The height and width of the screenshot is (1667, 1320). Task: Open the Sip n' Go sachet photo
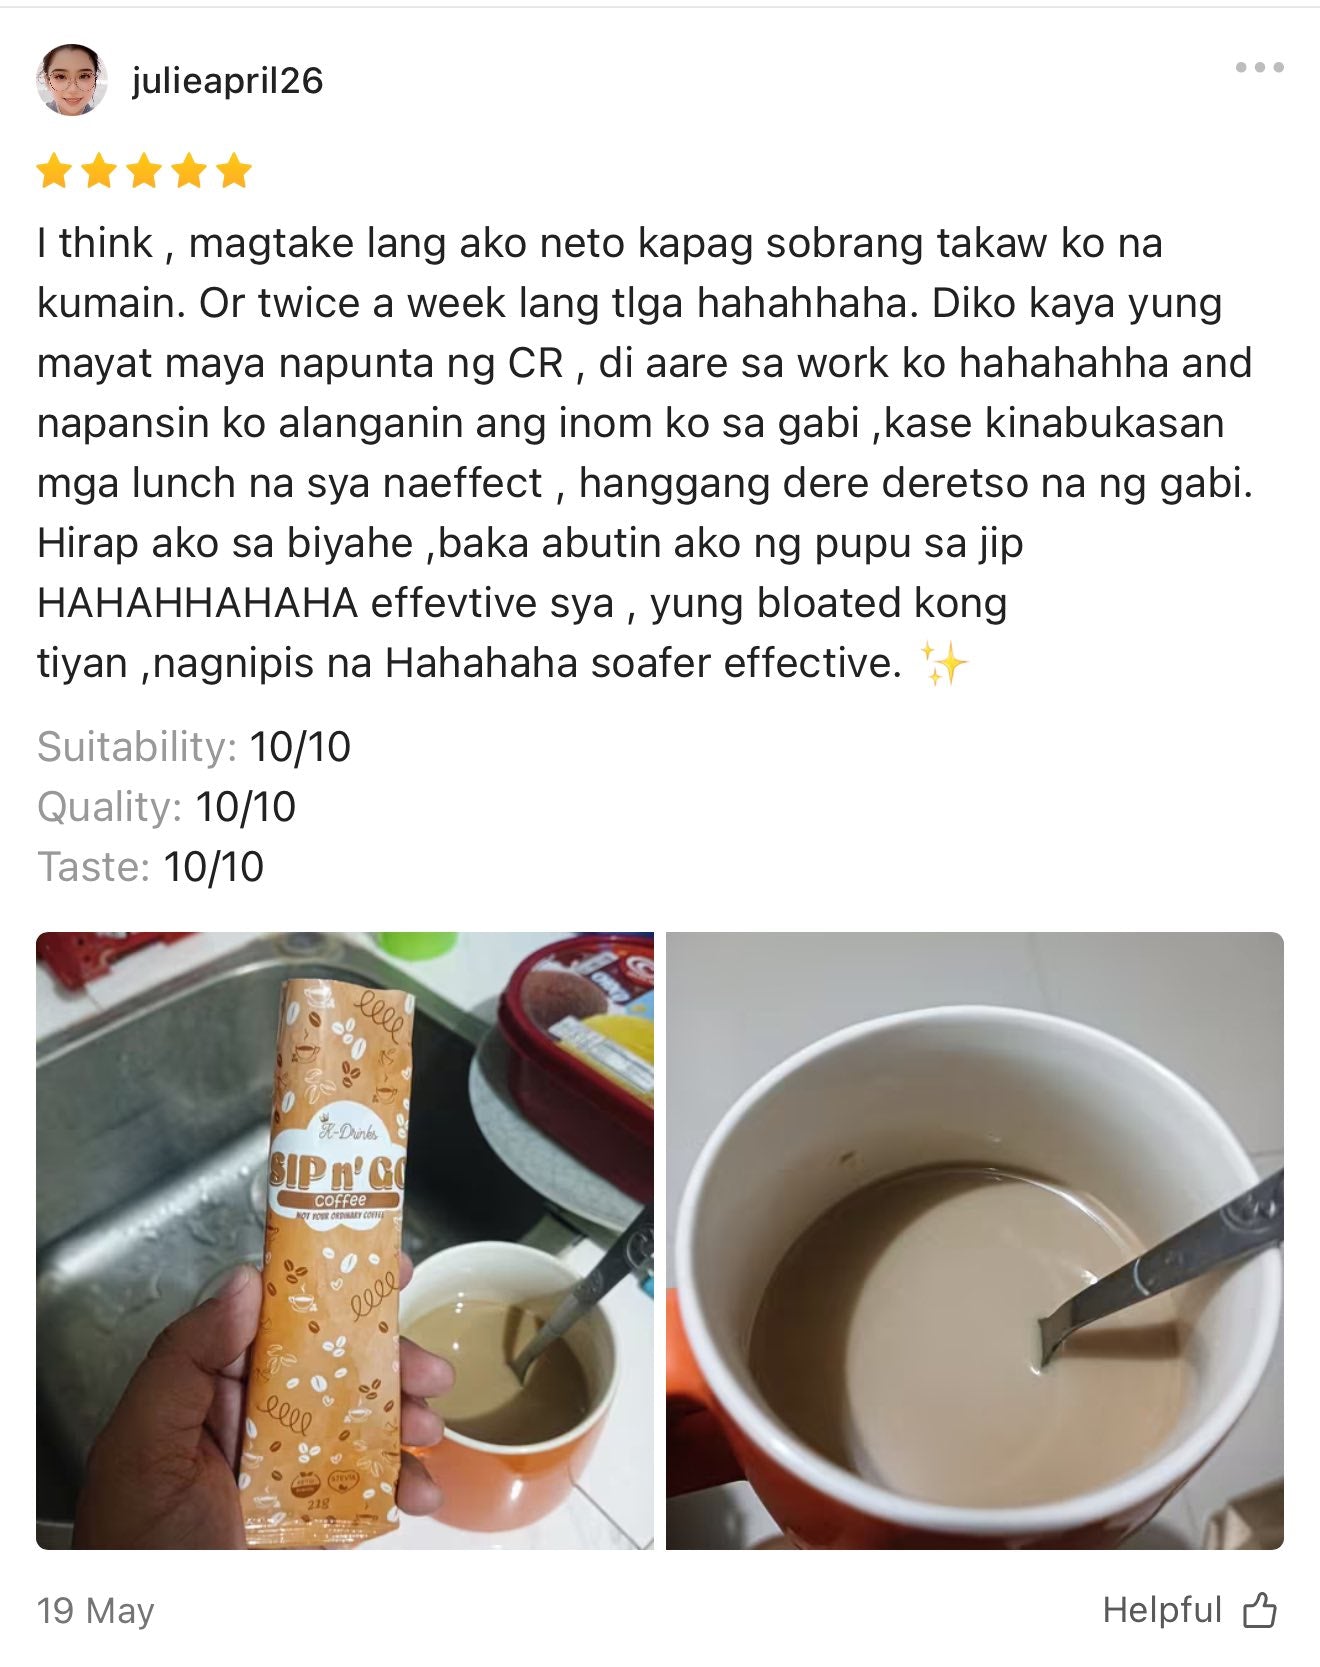345,1241
